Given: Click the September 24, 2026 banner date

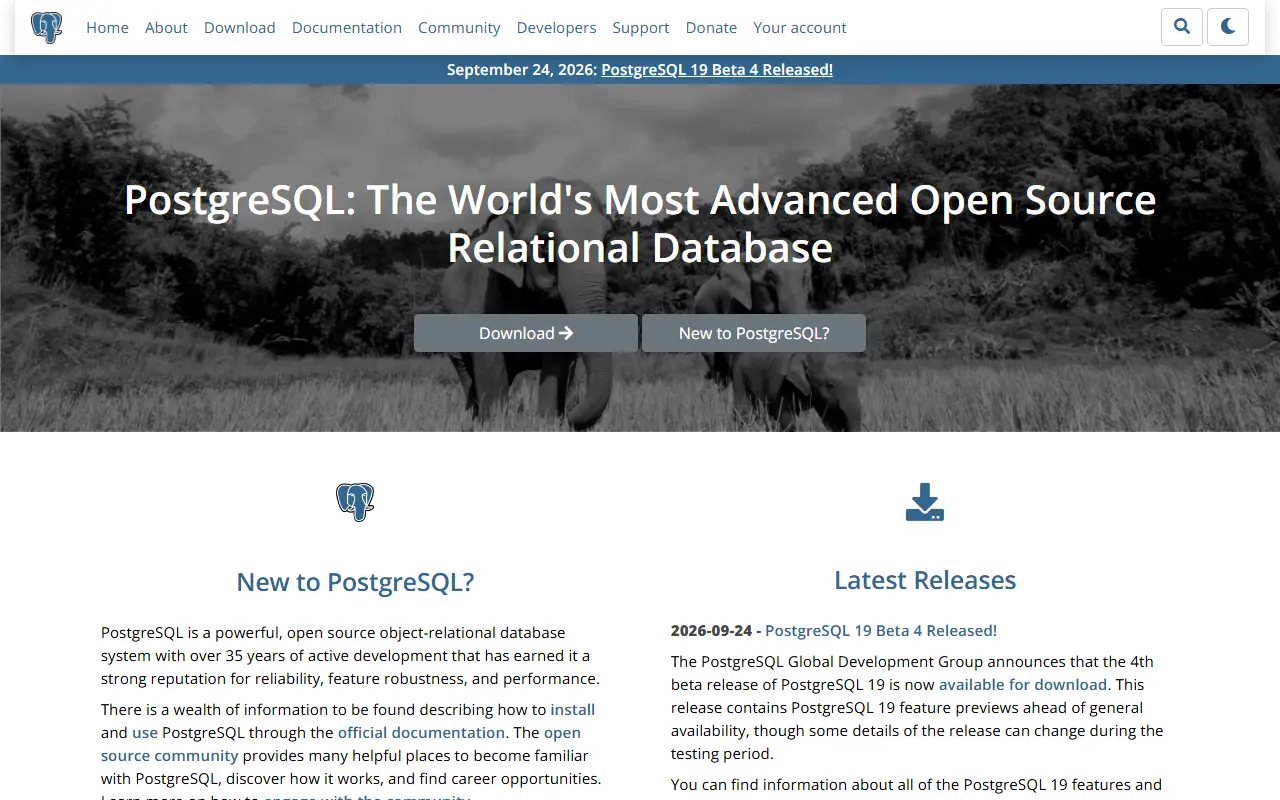Looking at the screenshot, I should click(522, 69).
